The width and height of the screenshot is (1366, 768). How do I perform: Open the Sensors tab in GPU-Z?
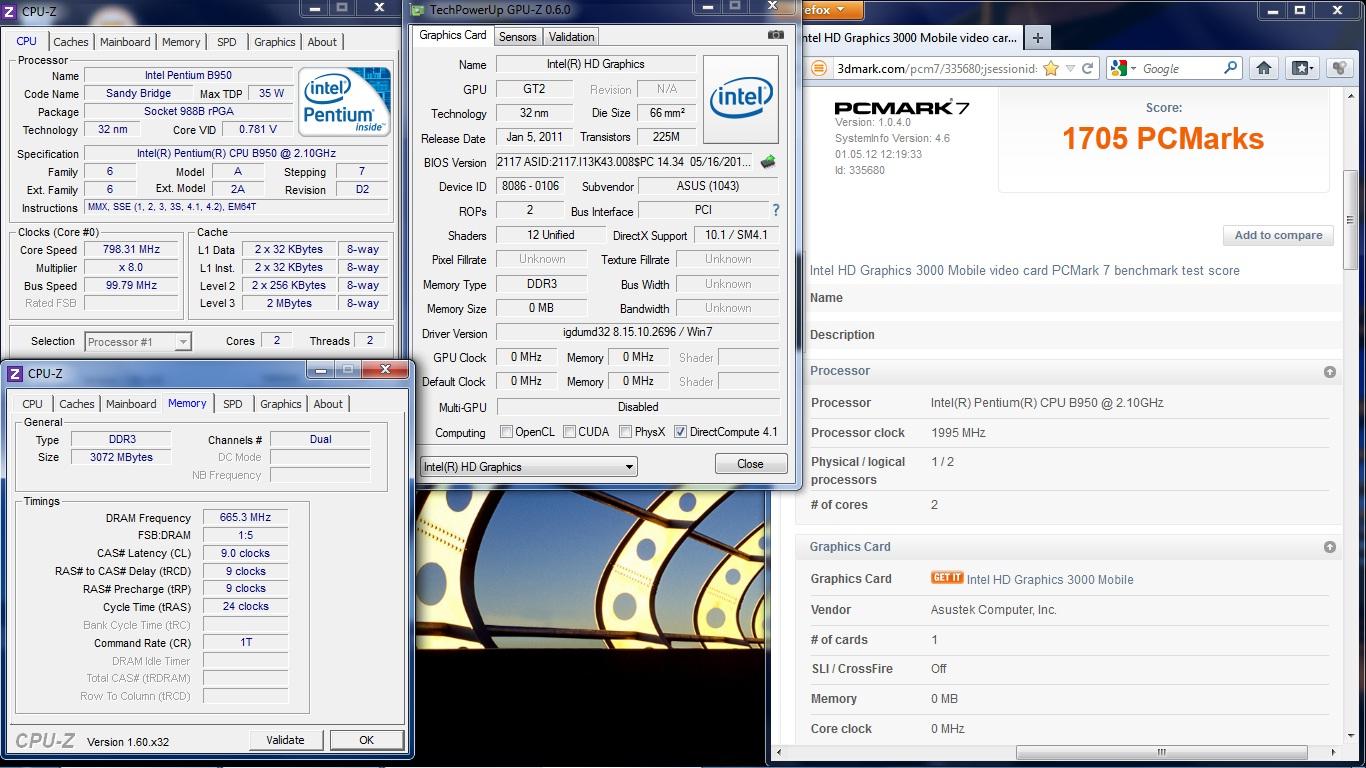click(518, 37)
